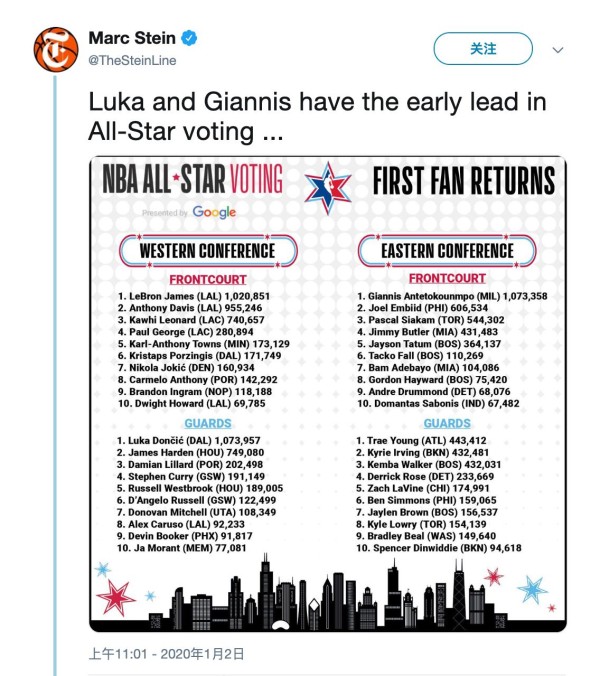
Task: Click the NBA All-Star star logo
Action: click(x=328, y=188)
